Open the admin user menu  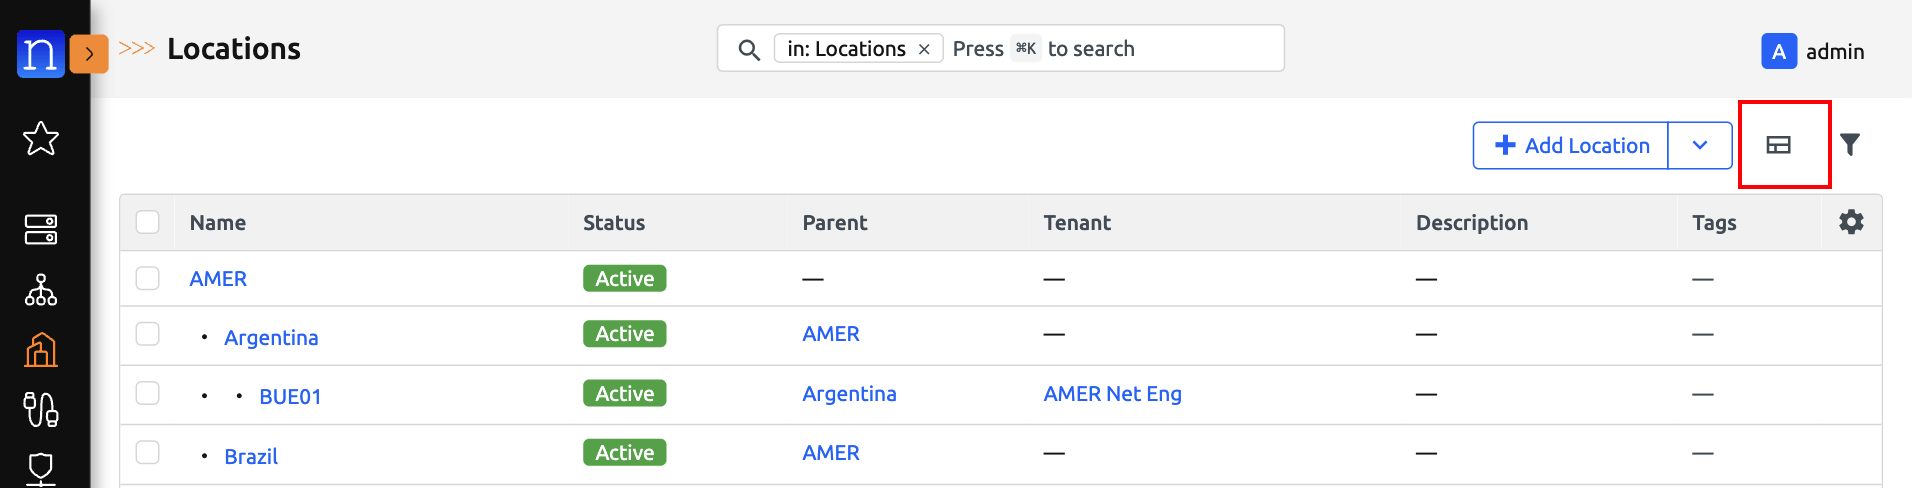pos(1813,51)
